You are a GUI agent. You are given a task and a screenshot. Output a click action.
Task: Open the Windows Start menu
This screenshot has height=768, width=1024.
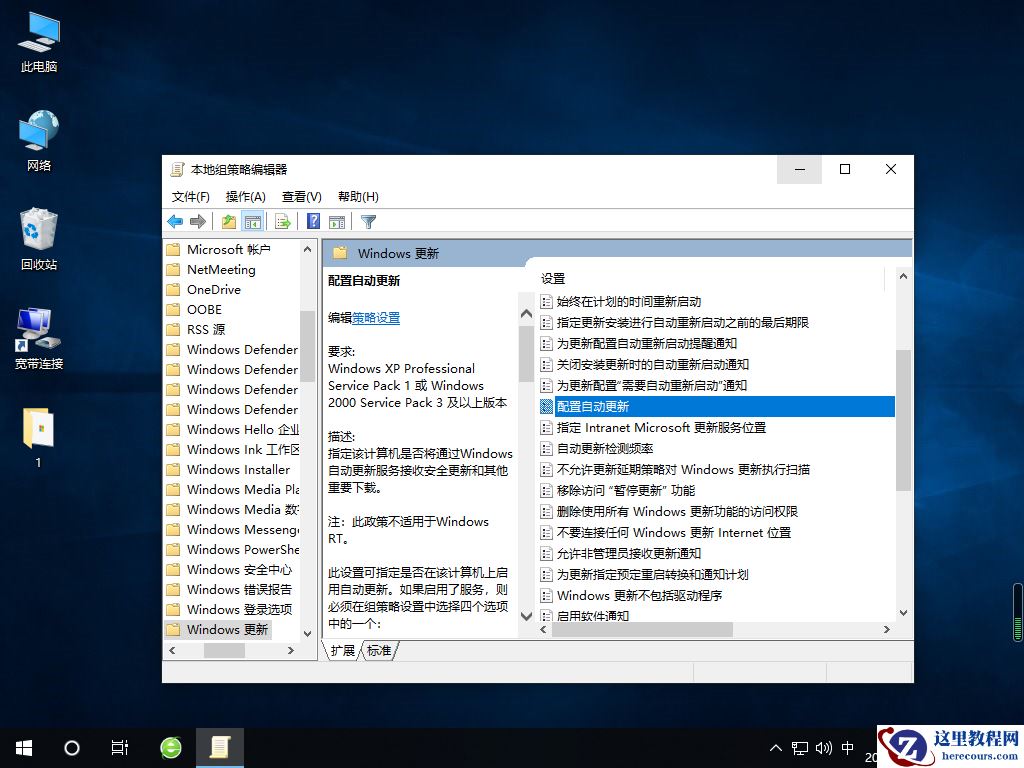pyautogui.click(x=22, y=747)
